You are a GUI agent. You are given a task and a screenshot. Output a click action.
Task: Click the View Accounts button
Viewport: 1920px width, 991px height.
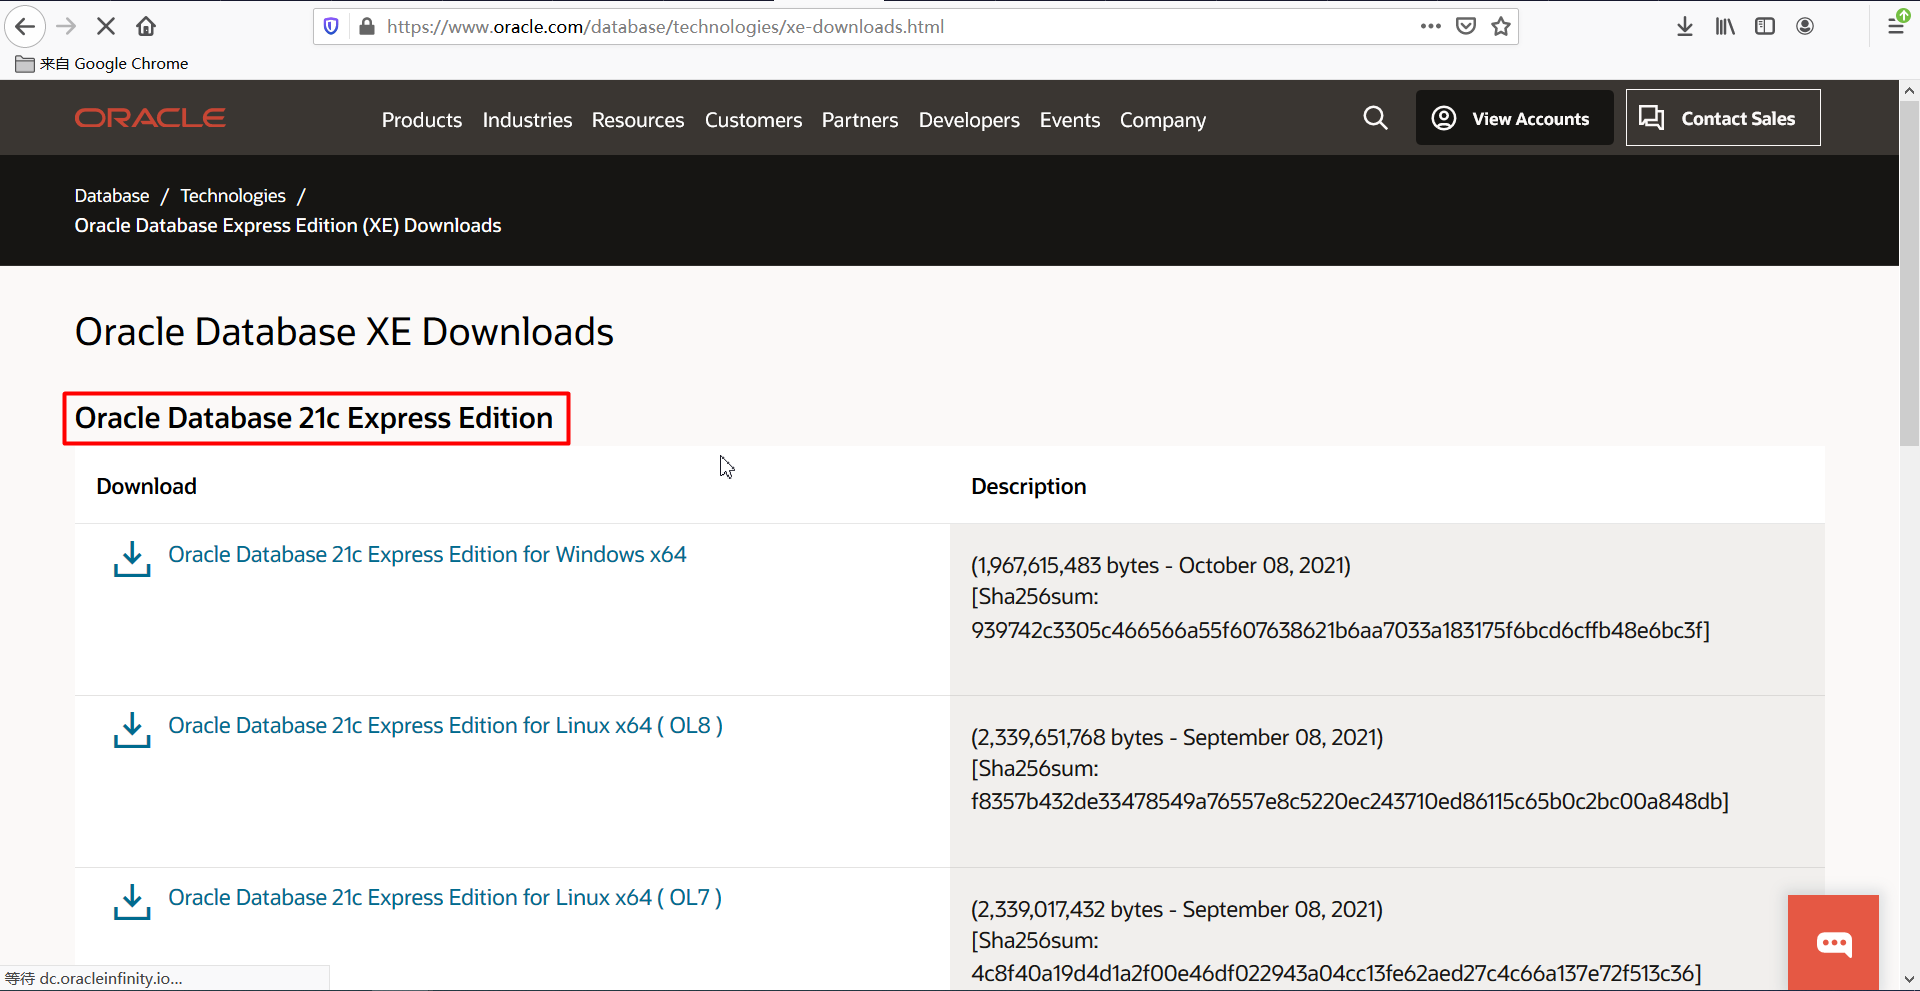pyautogui.click(x=1514, y=118)
